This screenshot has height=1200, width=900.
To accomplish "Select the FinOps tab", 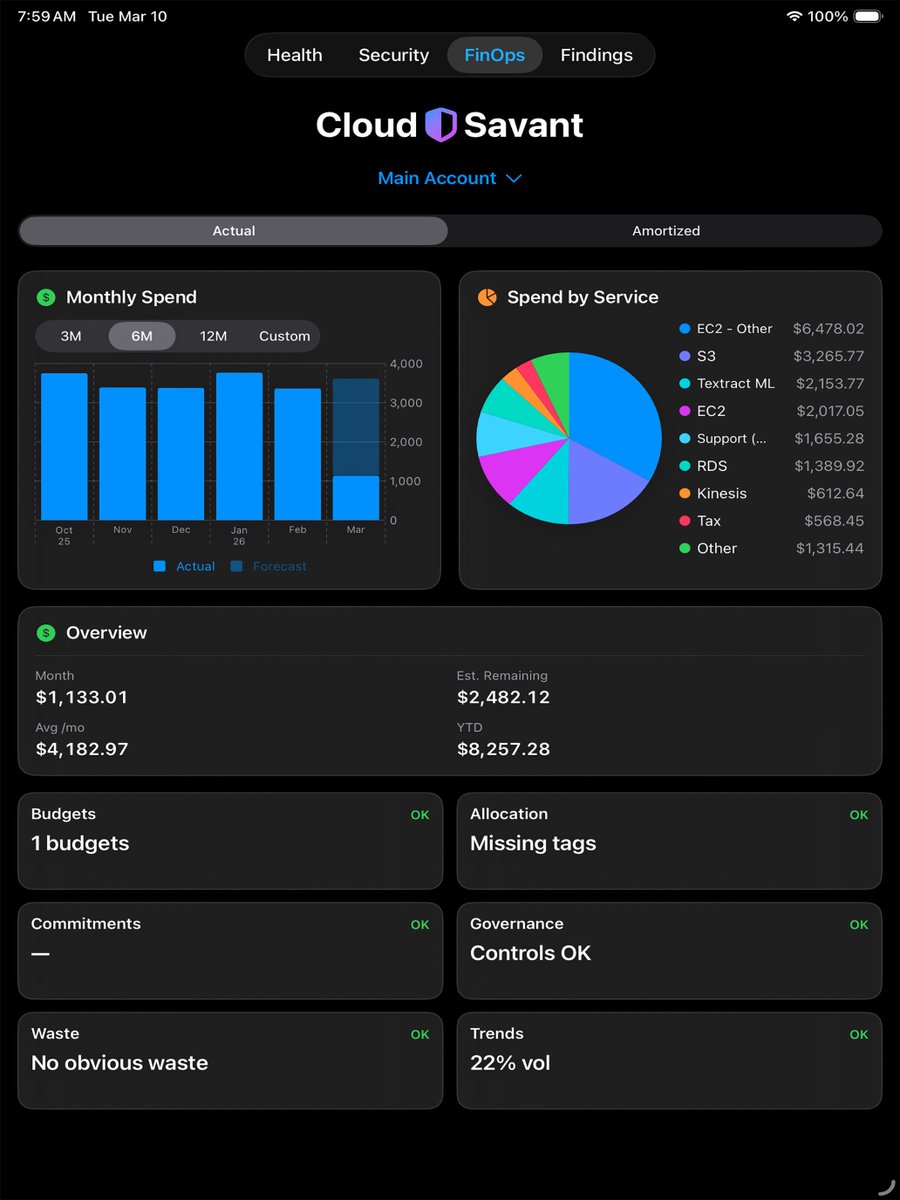I will [x=495, y=55].
